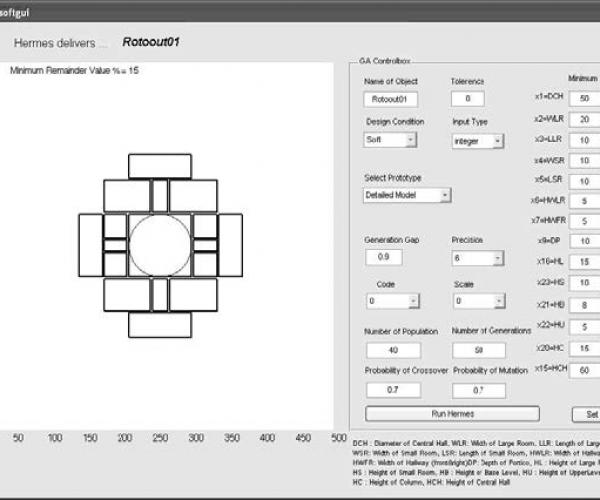Open the Input Type dropdown showing integer

tap(478, 141)
